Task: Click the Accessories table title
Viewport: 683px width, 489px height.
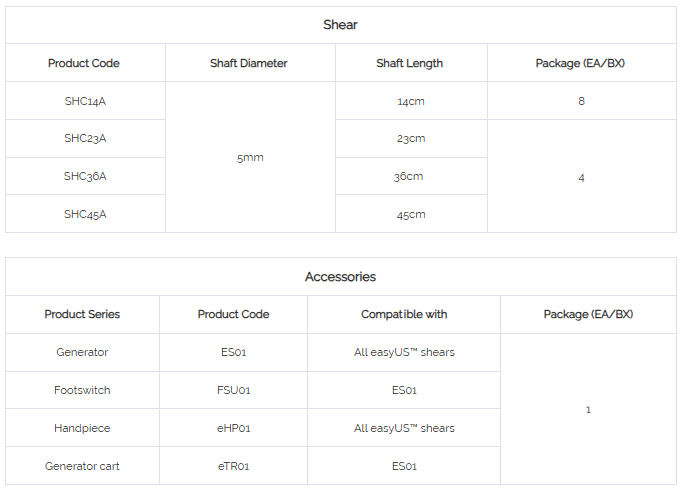Action: pyautogui.click(x=340, y=277)
